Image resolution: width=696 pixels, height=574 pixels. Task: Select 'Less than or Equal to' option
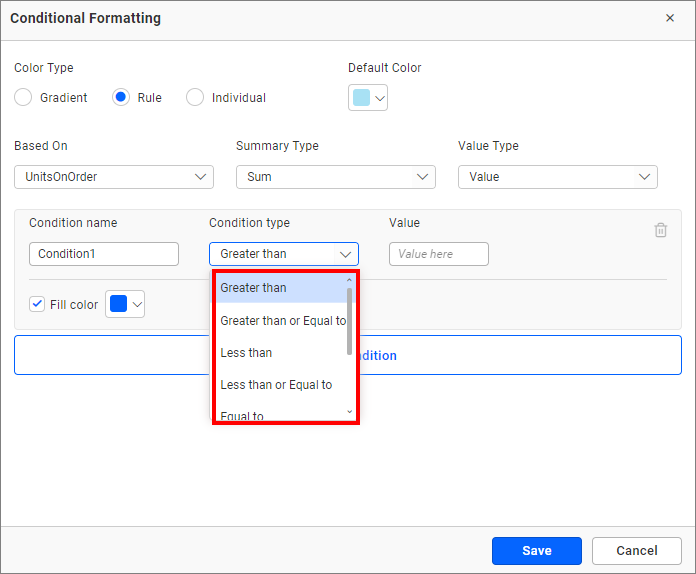pyautogui.click(x=276, y=385)
